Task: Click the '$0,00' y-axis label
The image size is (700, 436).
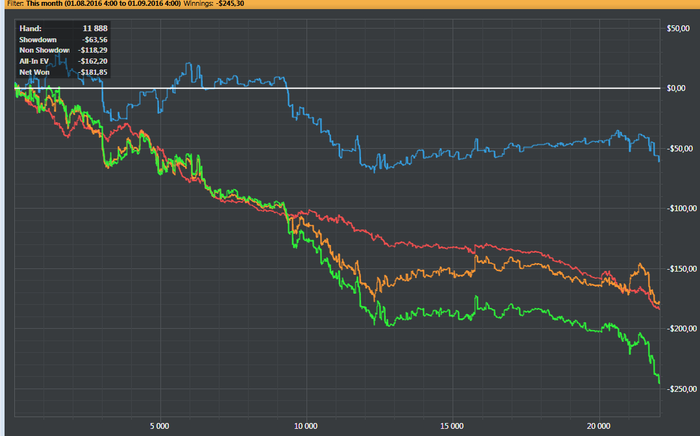Action: [x=676, y=88]
